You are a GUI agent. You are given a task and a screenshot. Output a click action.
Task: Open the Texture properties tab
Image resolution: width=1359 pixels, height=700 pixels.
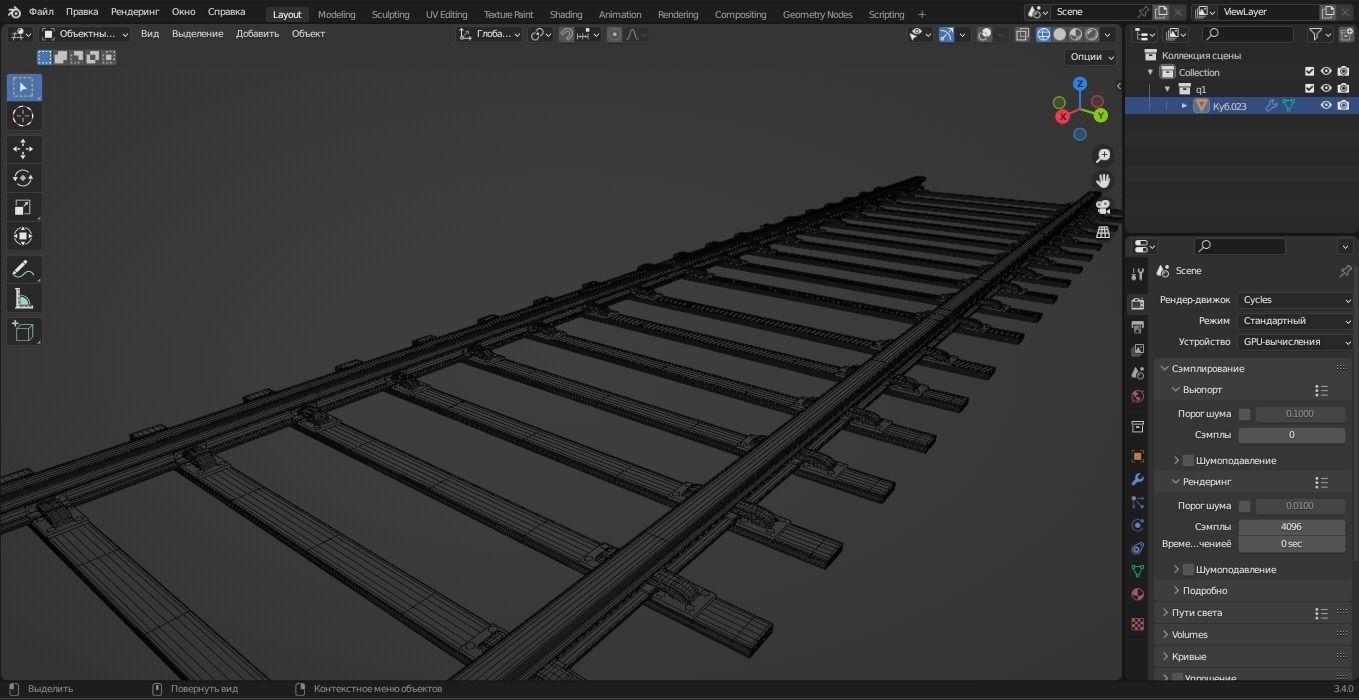pos(1137,624)
